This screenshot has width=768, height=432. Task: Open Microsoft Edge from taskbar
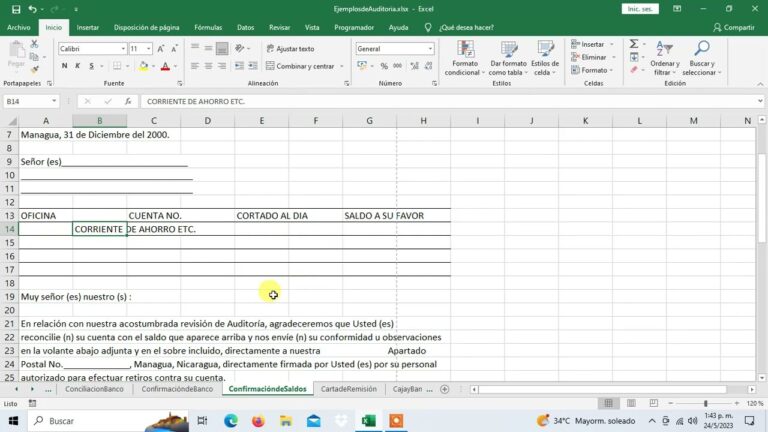point(231,421)
